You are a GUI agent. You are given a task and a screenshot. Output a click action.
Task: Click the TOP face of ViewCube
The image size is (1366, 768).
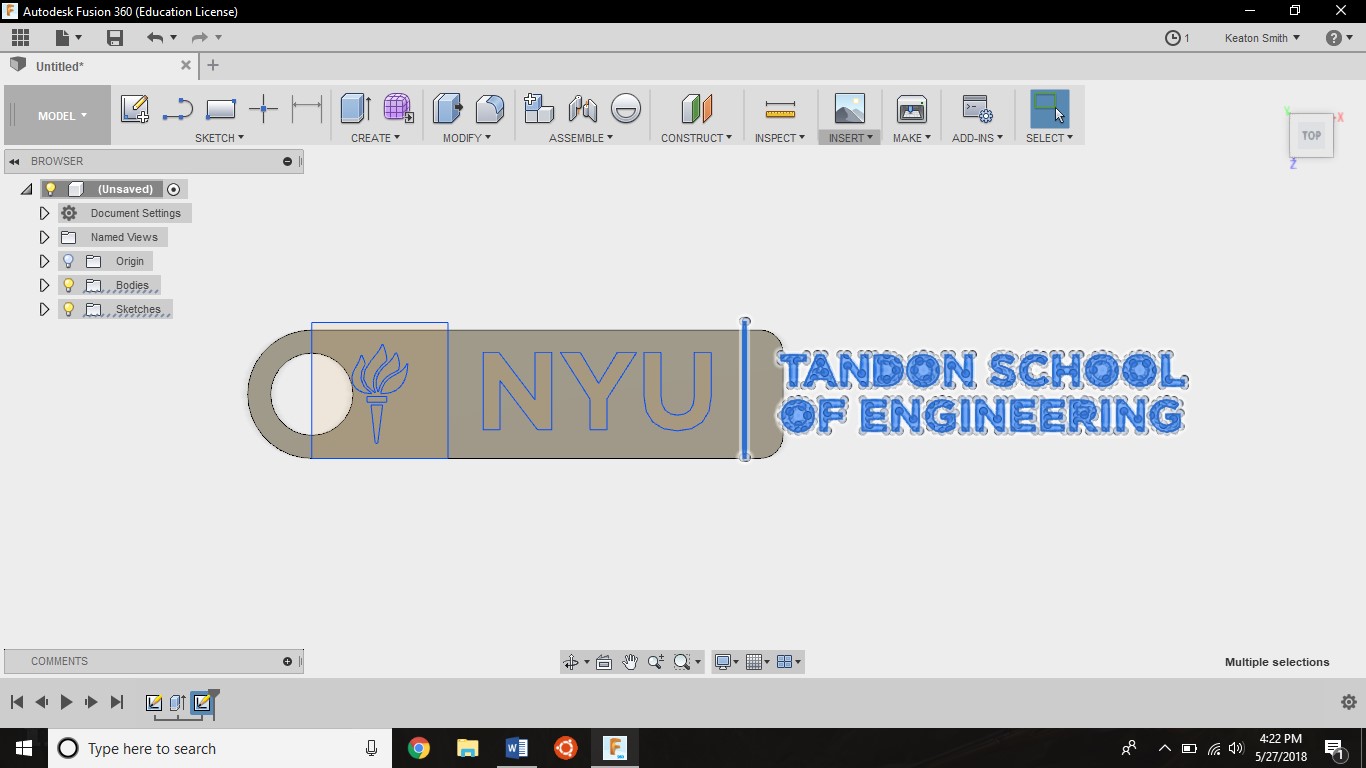[x=1311, y=135]
